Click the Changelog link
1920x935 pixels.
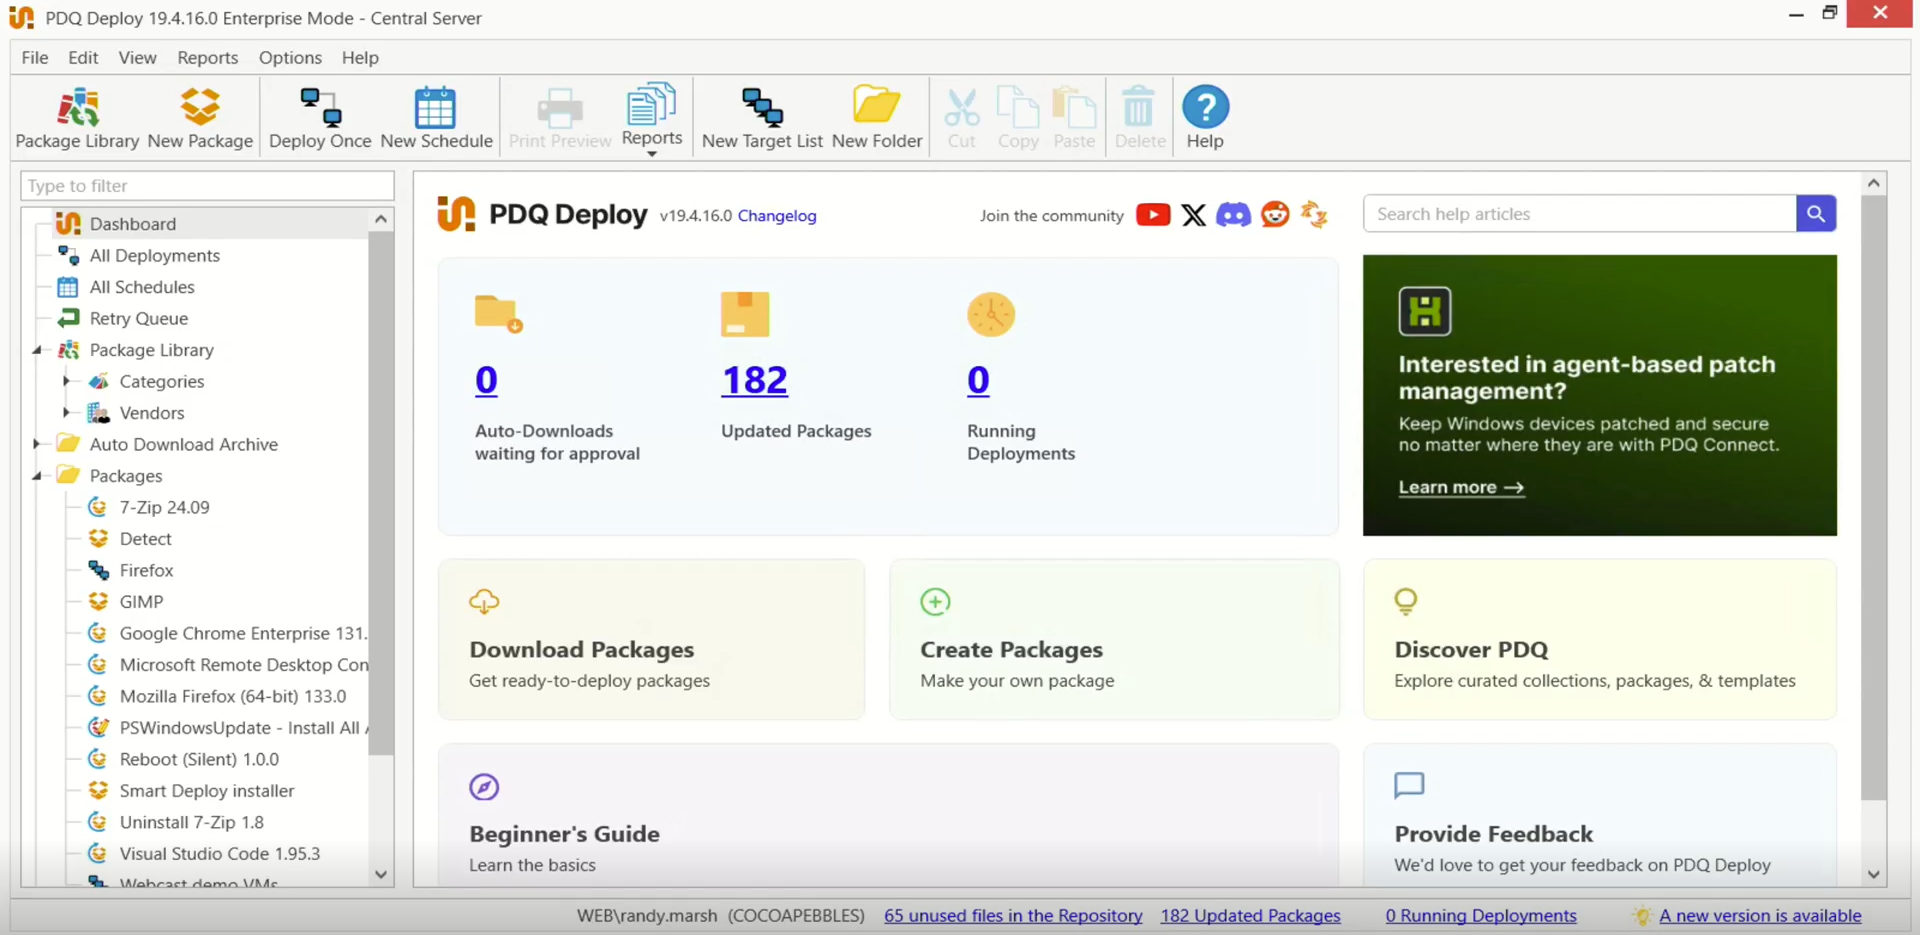[776, 216]
